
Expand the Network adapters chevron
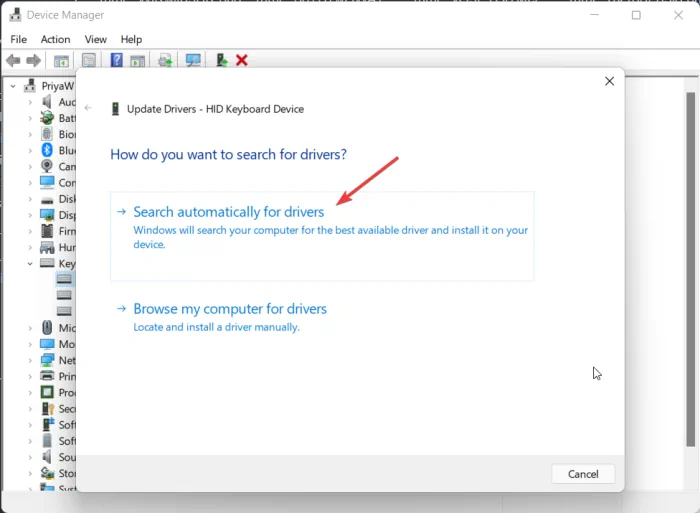pyautogui.click(x=30, y=360)
